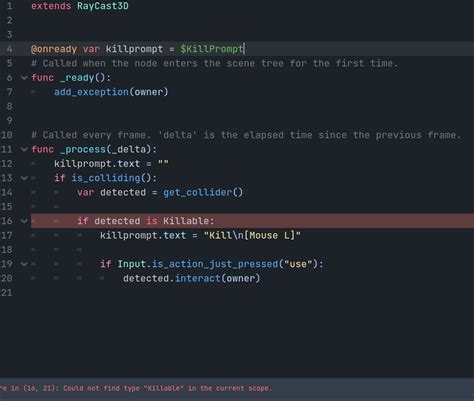Click the "use" string on line 19
This screenshot has height=401, width=474.
pyautogui.click(x=298, y=264)
